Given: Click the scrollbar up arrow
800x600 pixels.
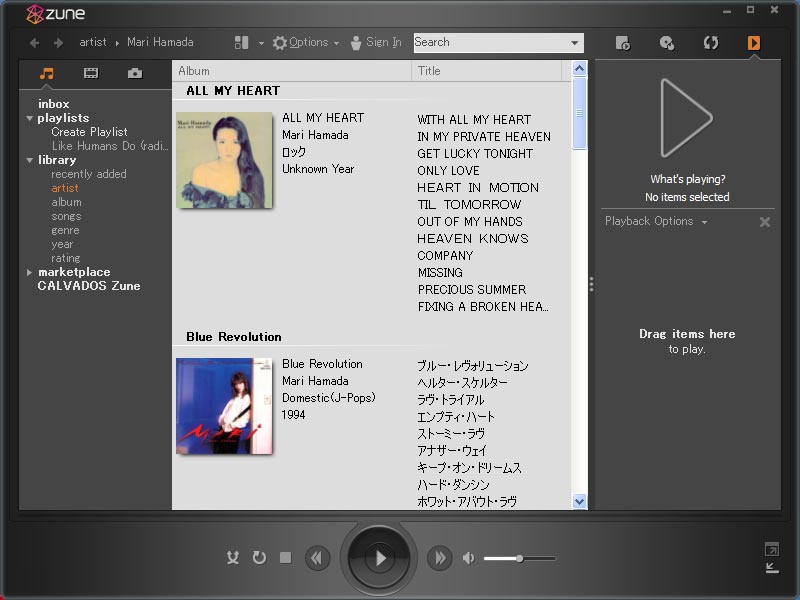Looking at the screenshot, I should (580, 68).
